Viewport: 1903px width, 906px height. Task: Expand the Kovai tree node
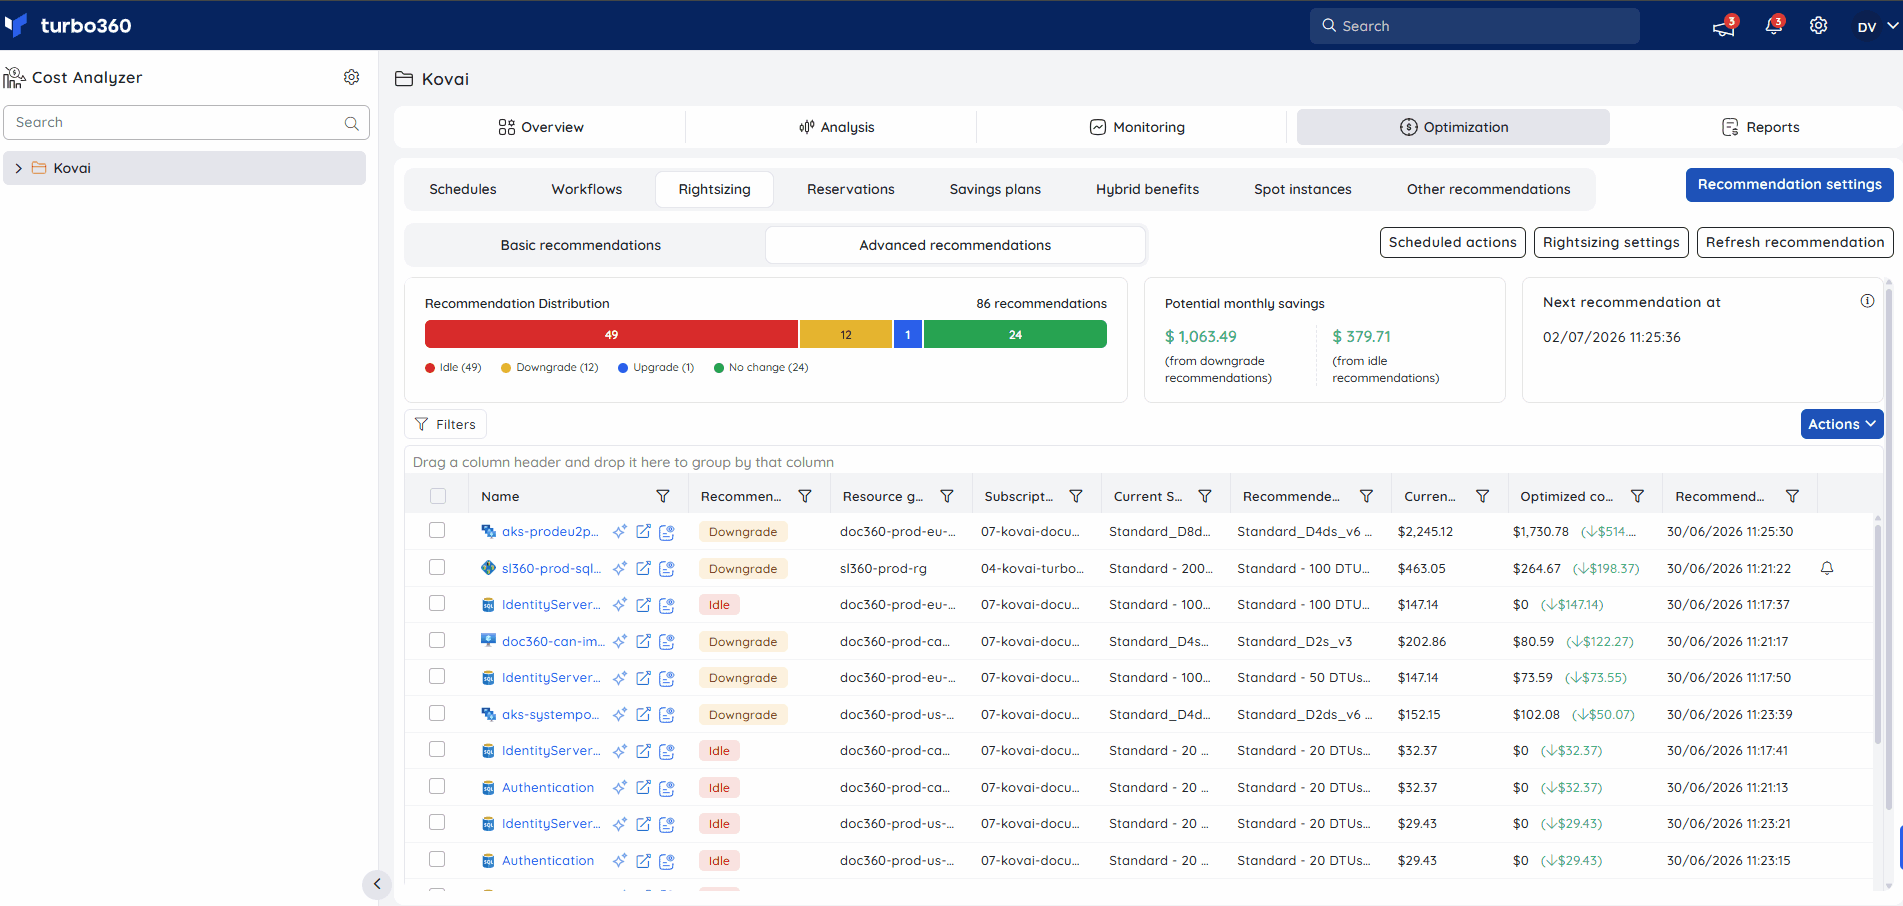click(x=19, y=168)
